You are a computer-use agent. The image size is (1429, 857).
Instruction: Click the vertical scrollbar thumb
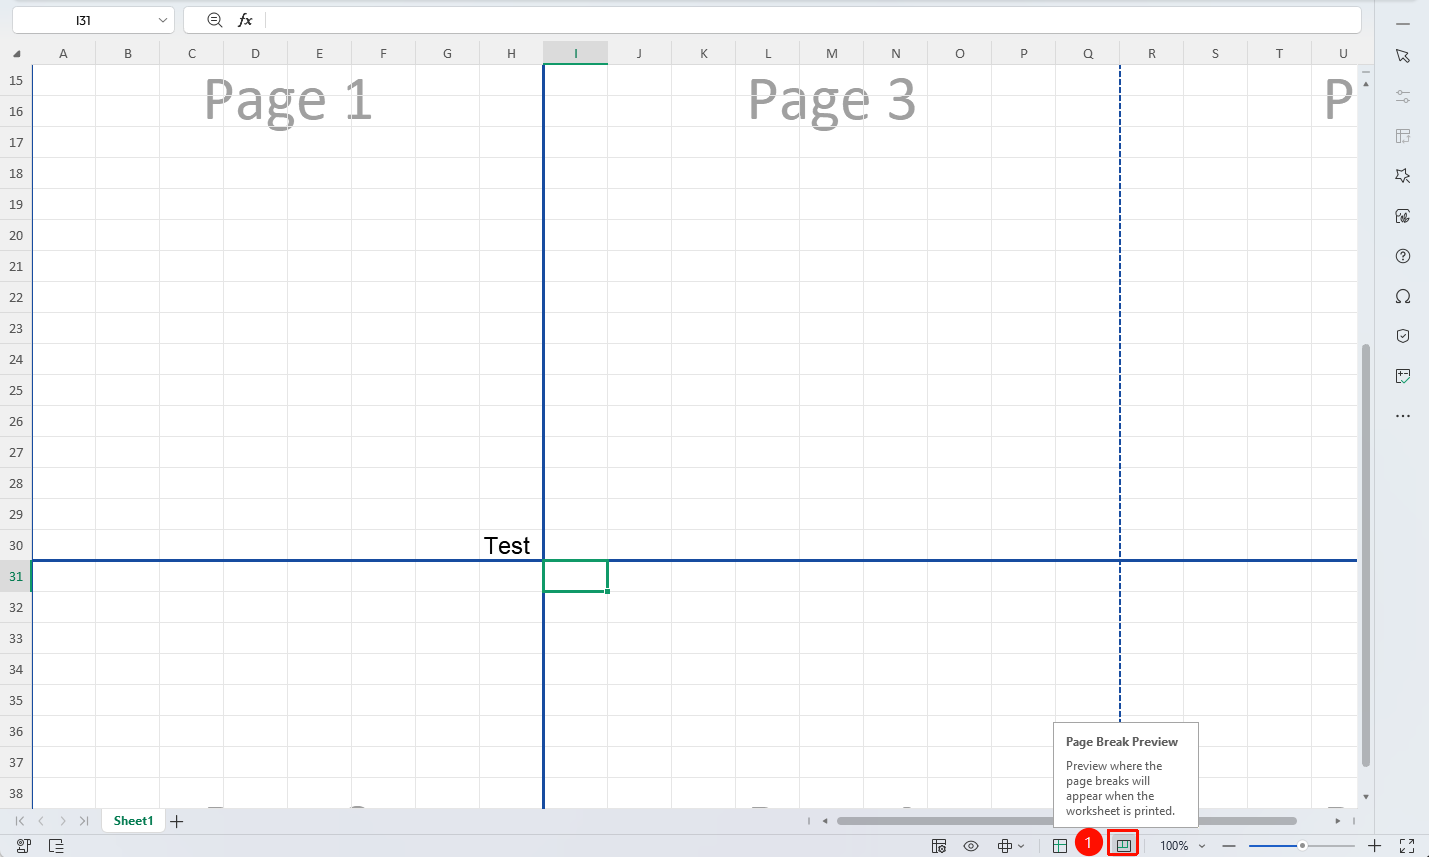[x=1366, y=556]
